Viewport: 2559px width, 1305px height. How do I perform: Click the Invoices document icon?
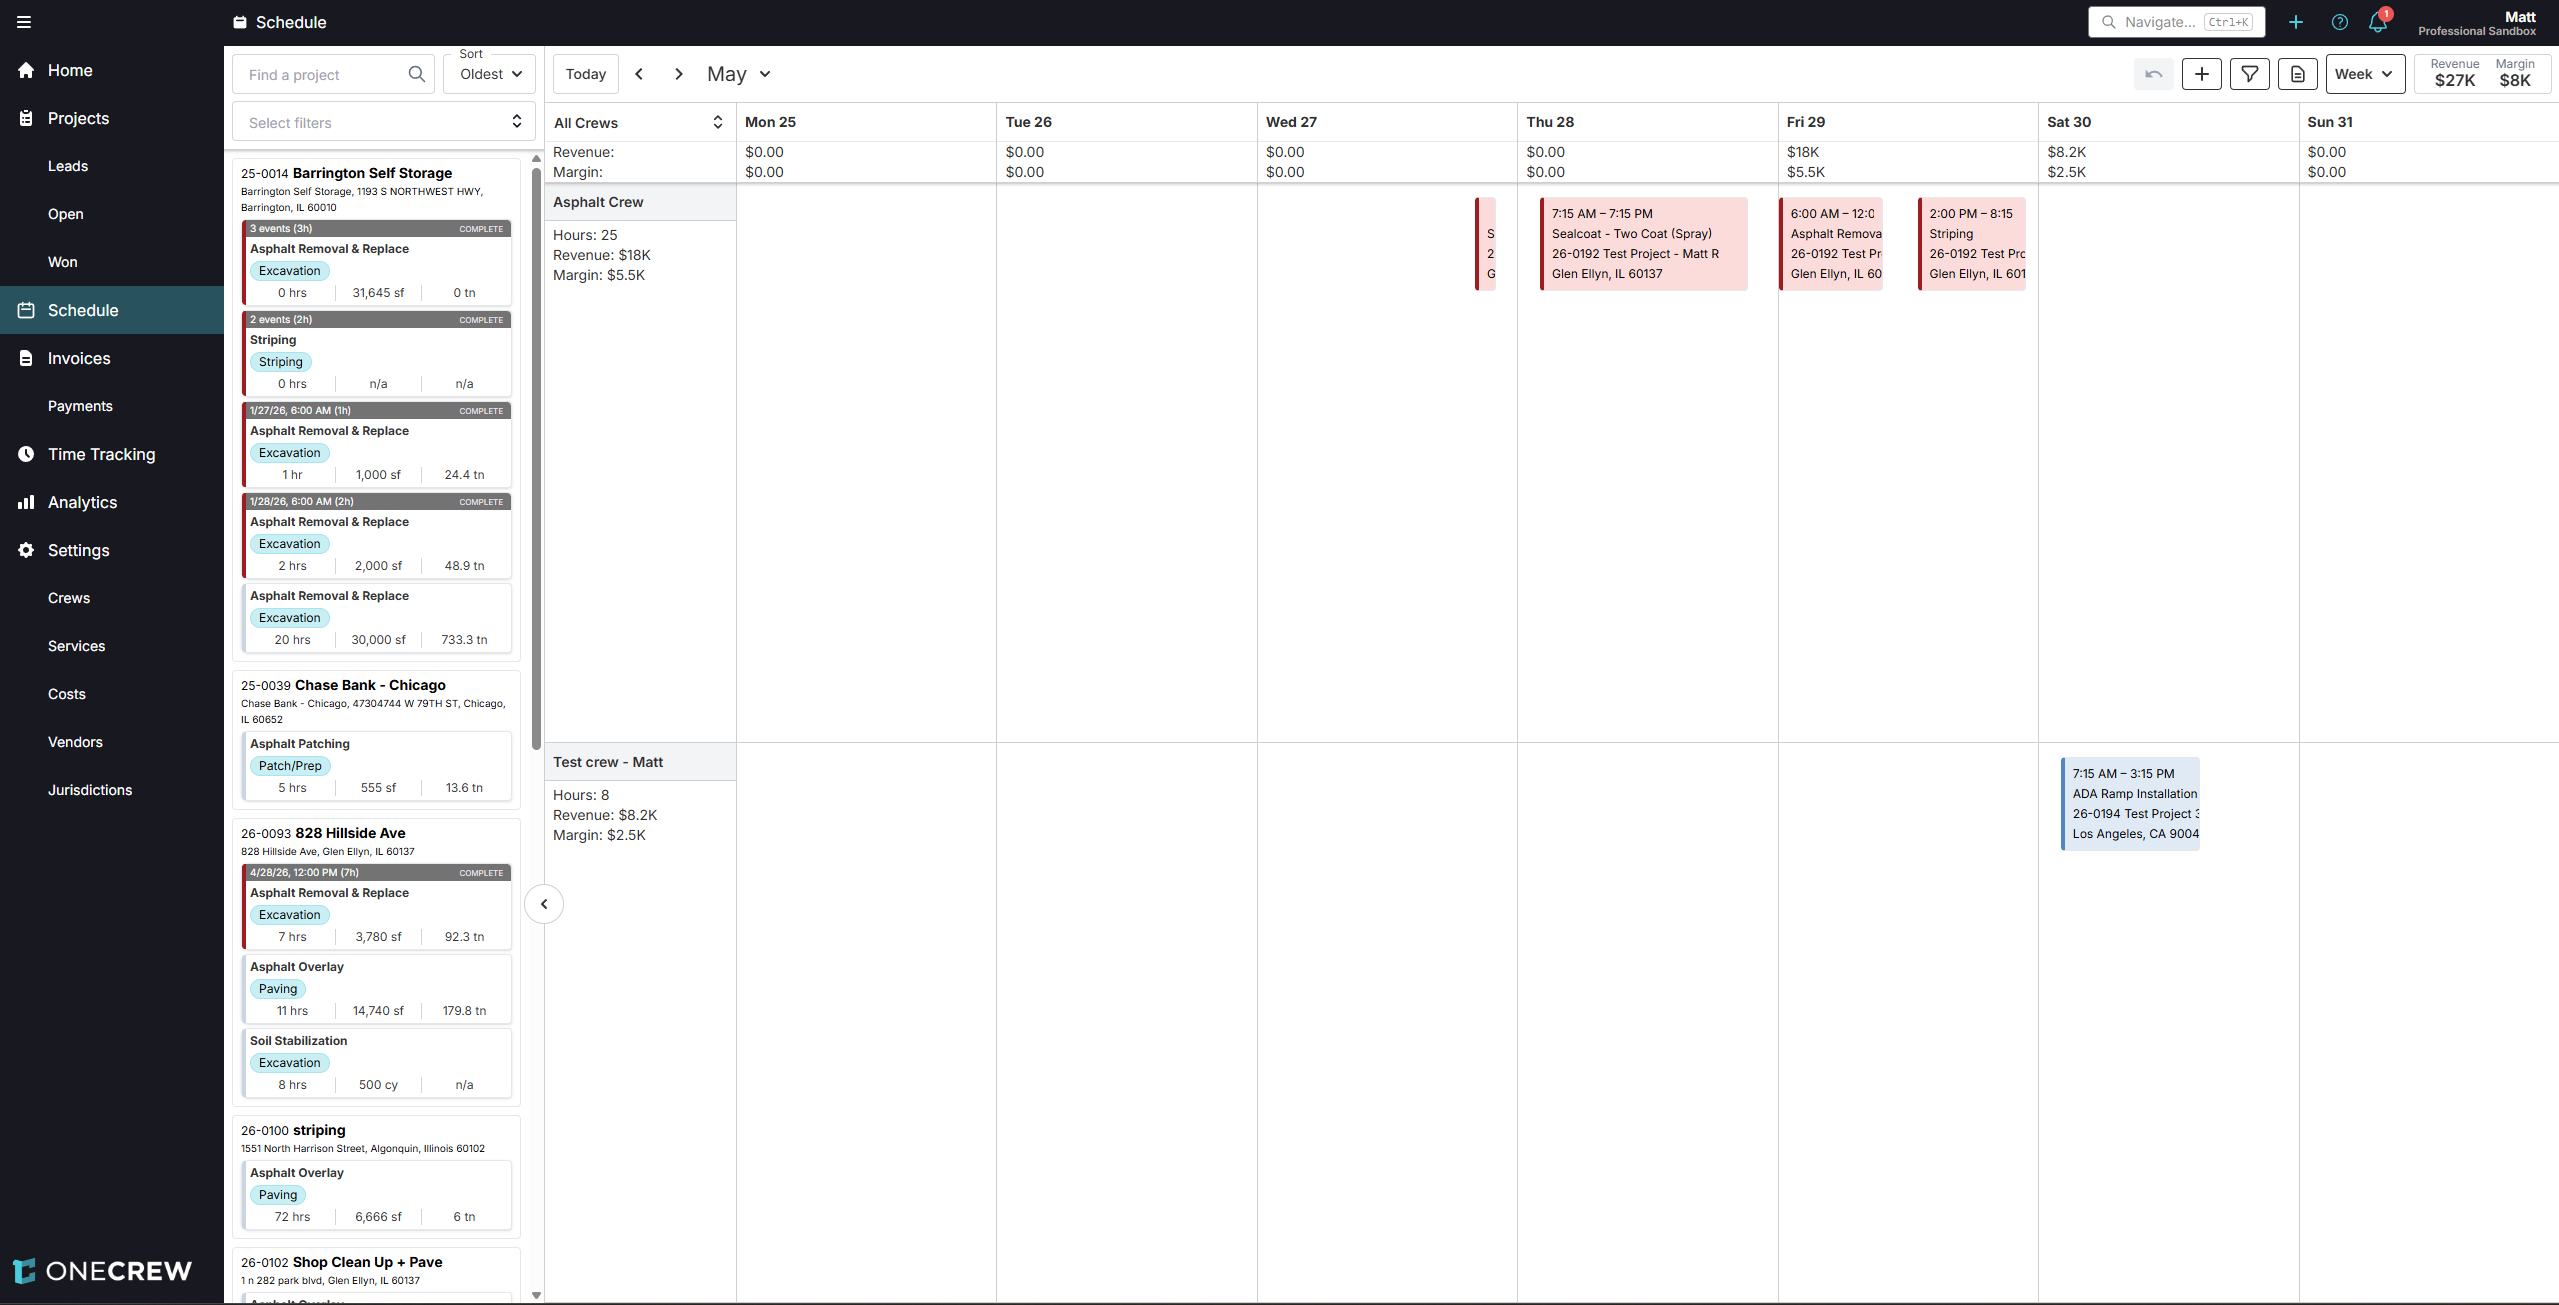coord(26,358)
